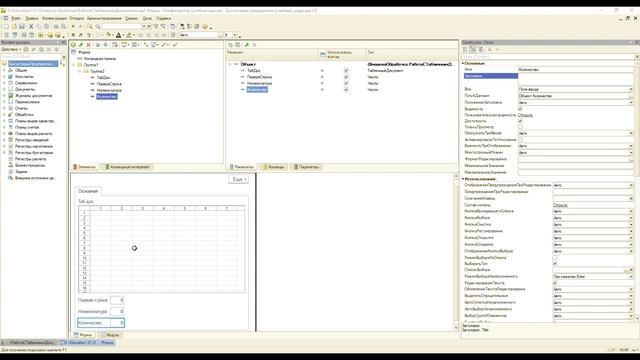The height and width of the screenshot is (360, 640).
Task: Switch to the Модуль tab at the bottom
Action: [110, 335]
